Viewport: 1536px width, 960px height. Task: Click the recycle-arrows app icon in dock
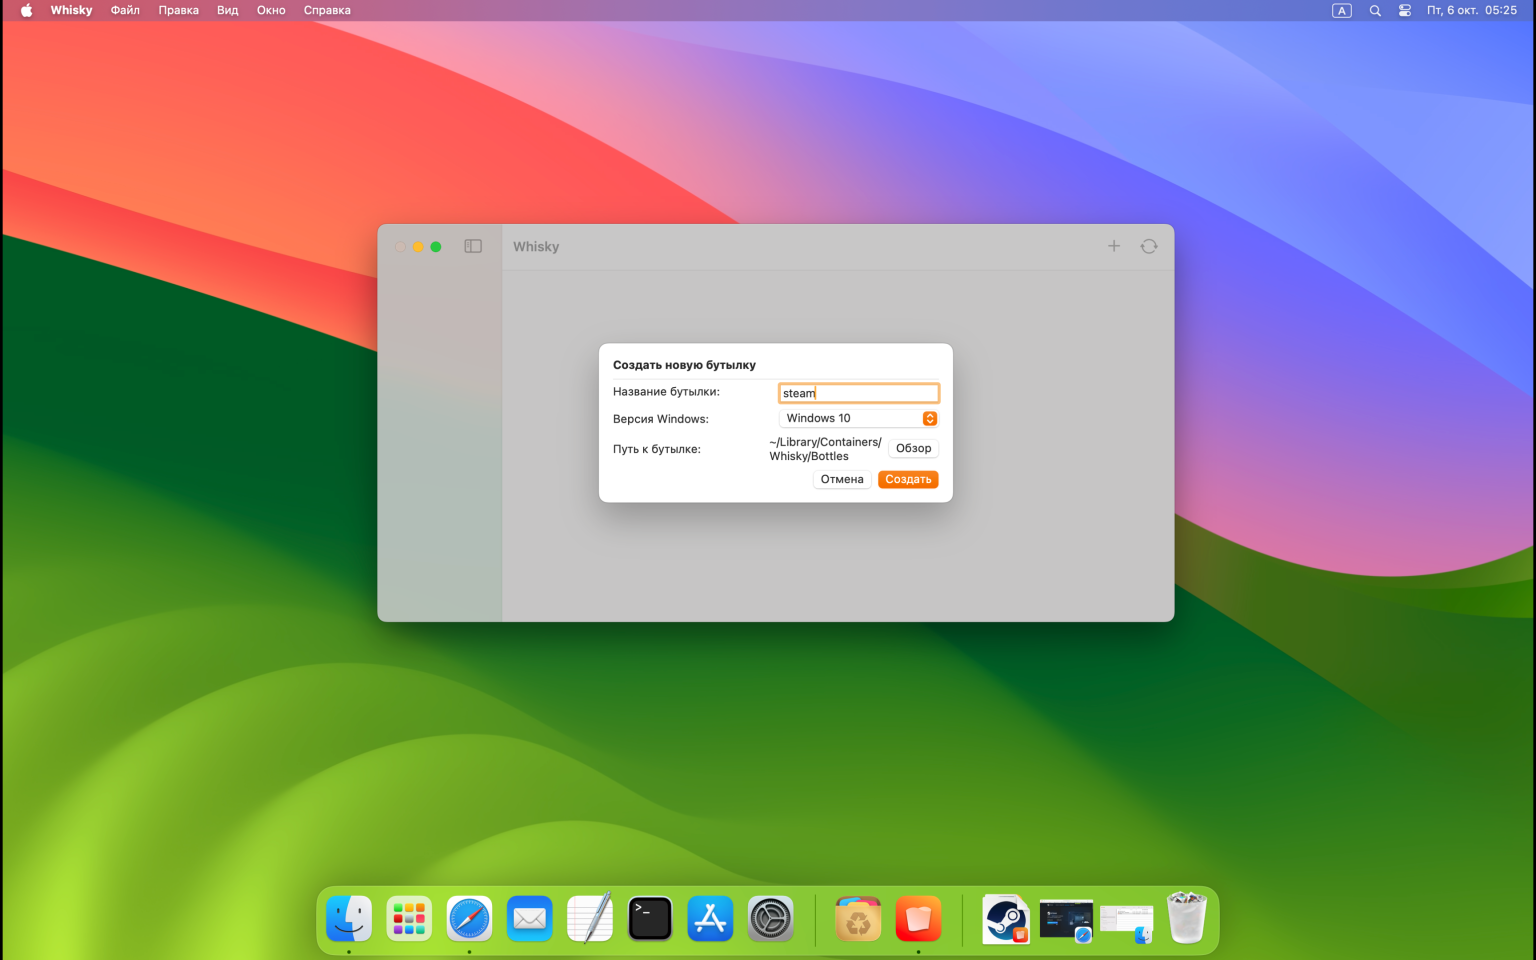click(858, 918)
